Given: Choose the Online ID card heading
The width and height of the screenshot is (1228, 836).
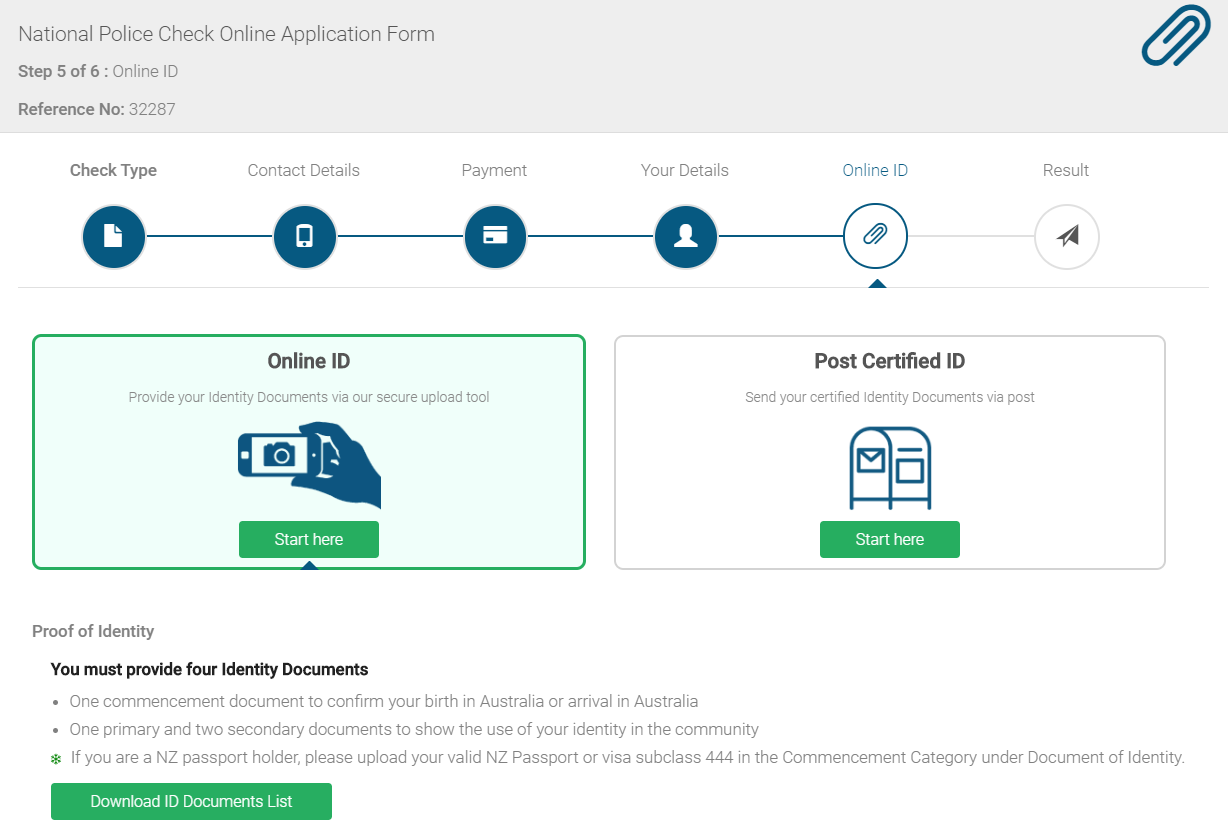Looking at the screenshot, I should click(309, 361).
